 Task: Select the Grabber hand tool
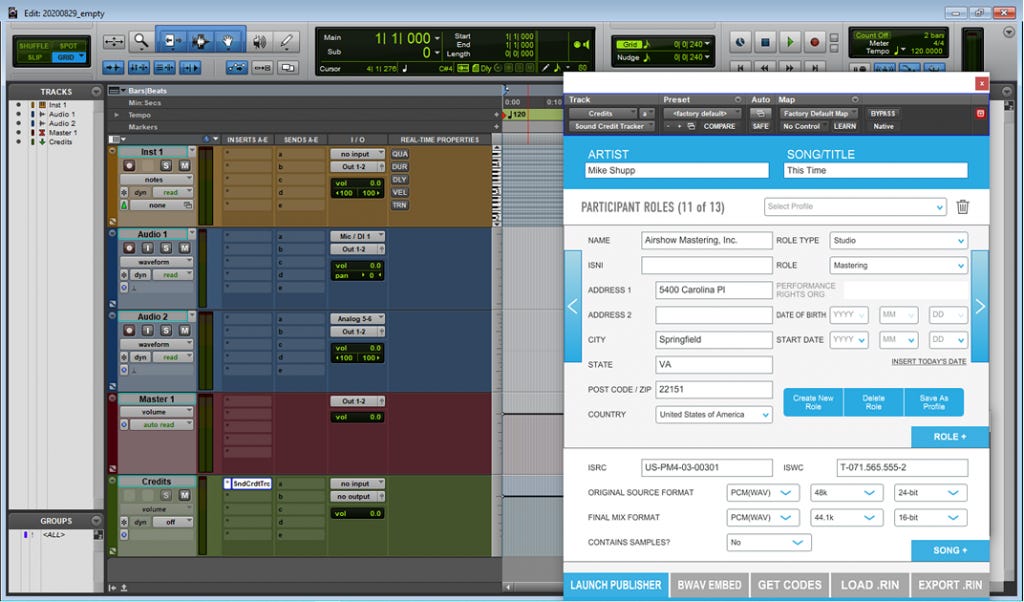point(229,41)
